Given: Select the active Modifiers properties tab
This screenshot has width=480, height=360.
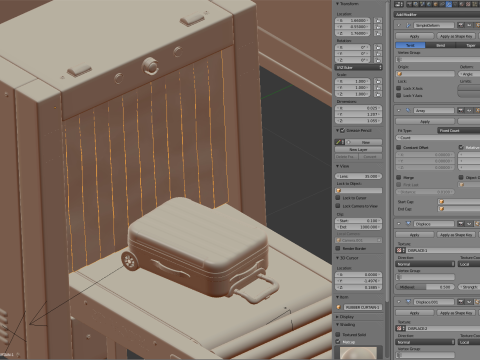Looking at the screenshot, I should [449, 4].
